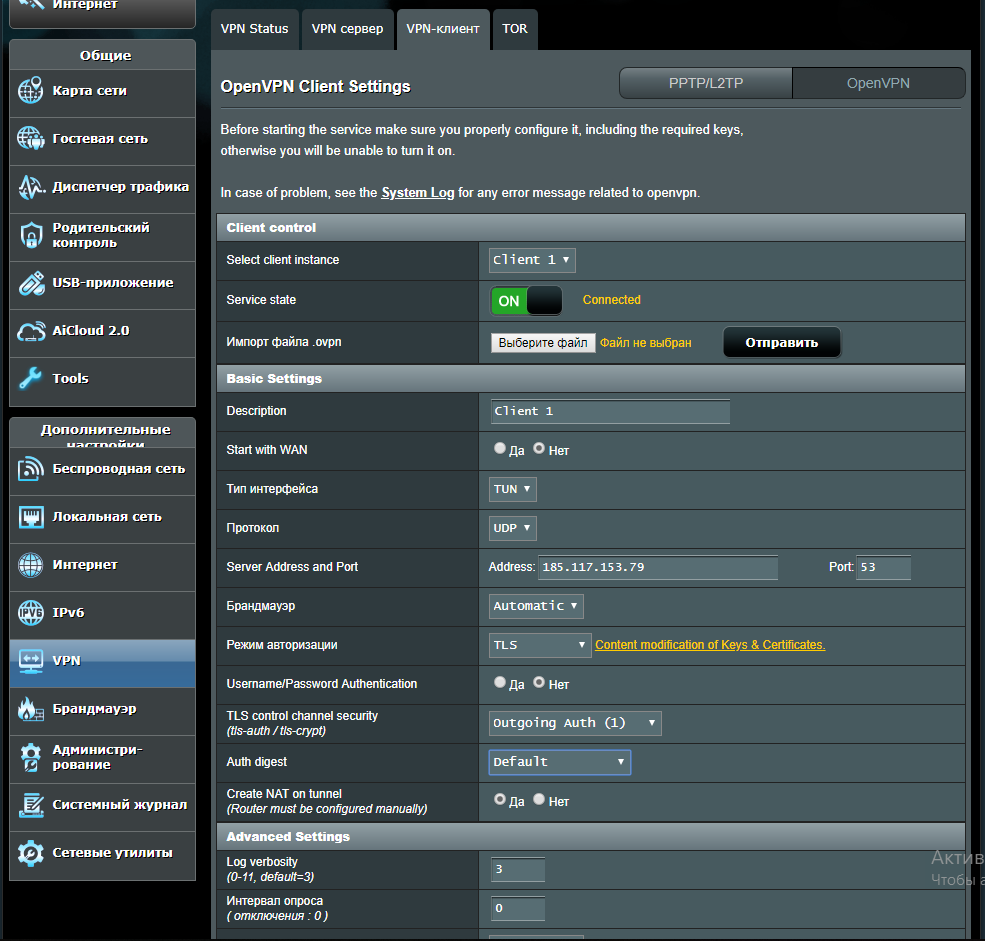Expand the protocol UDP dropdown

pos(513,528)
